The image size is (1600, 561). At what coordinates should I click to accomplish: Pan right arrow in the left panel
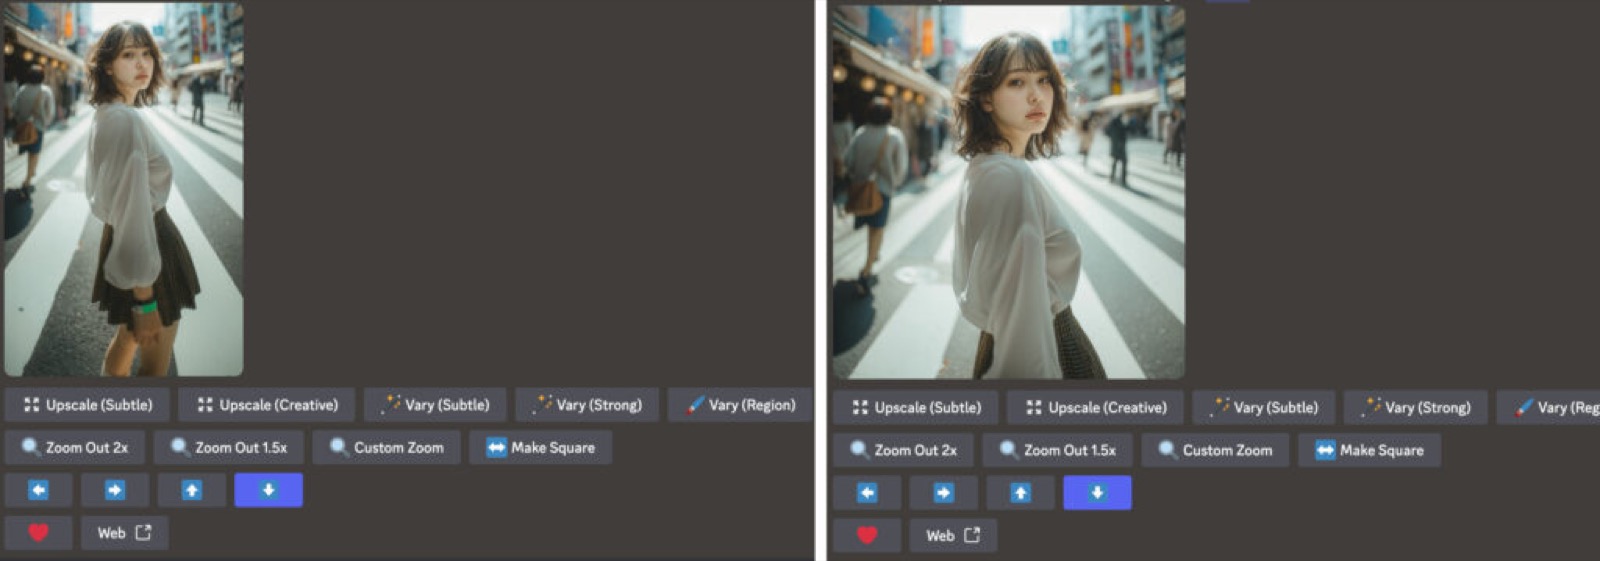115,490
